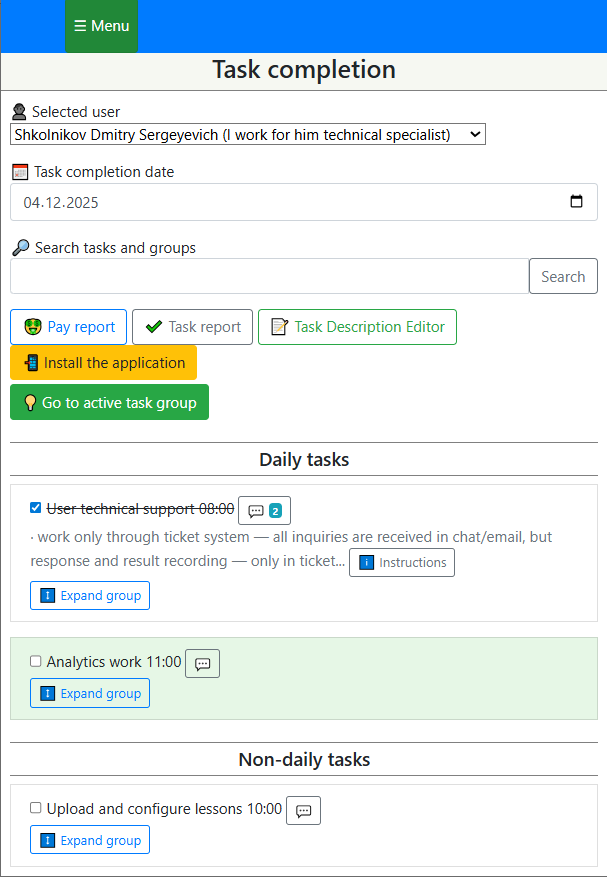Screen dimensions: 607x877
Task: Expand group under User technical support
Action: (x=90, y=596)
